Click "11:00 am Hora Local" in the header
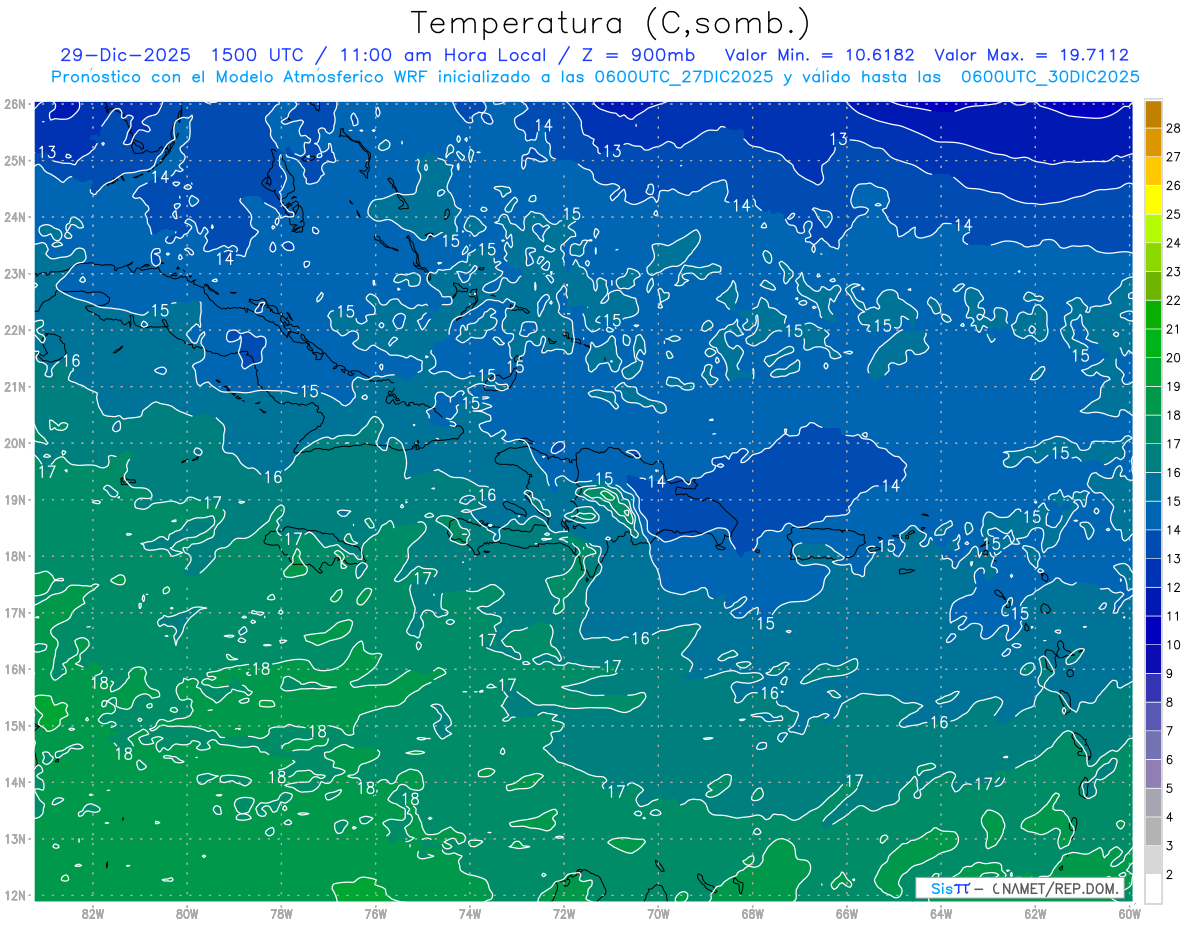This screenshot has height=927, width=1200. click(442, 55)
